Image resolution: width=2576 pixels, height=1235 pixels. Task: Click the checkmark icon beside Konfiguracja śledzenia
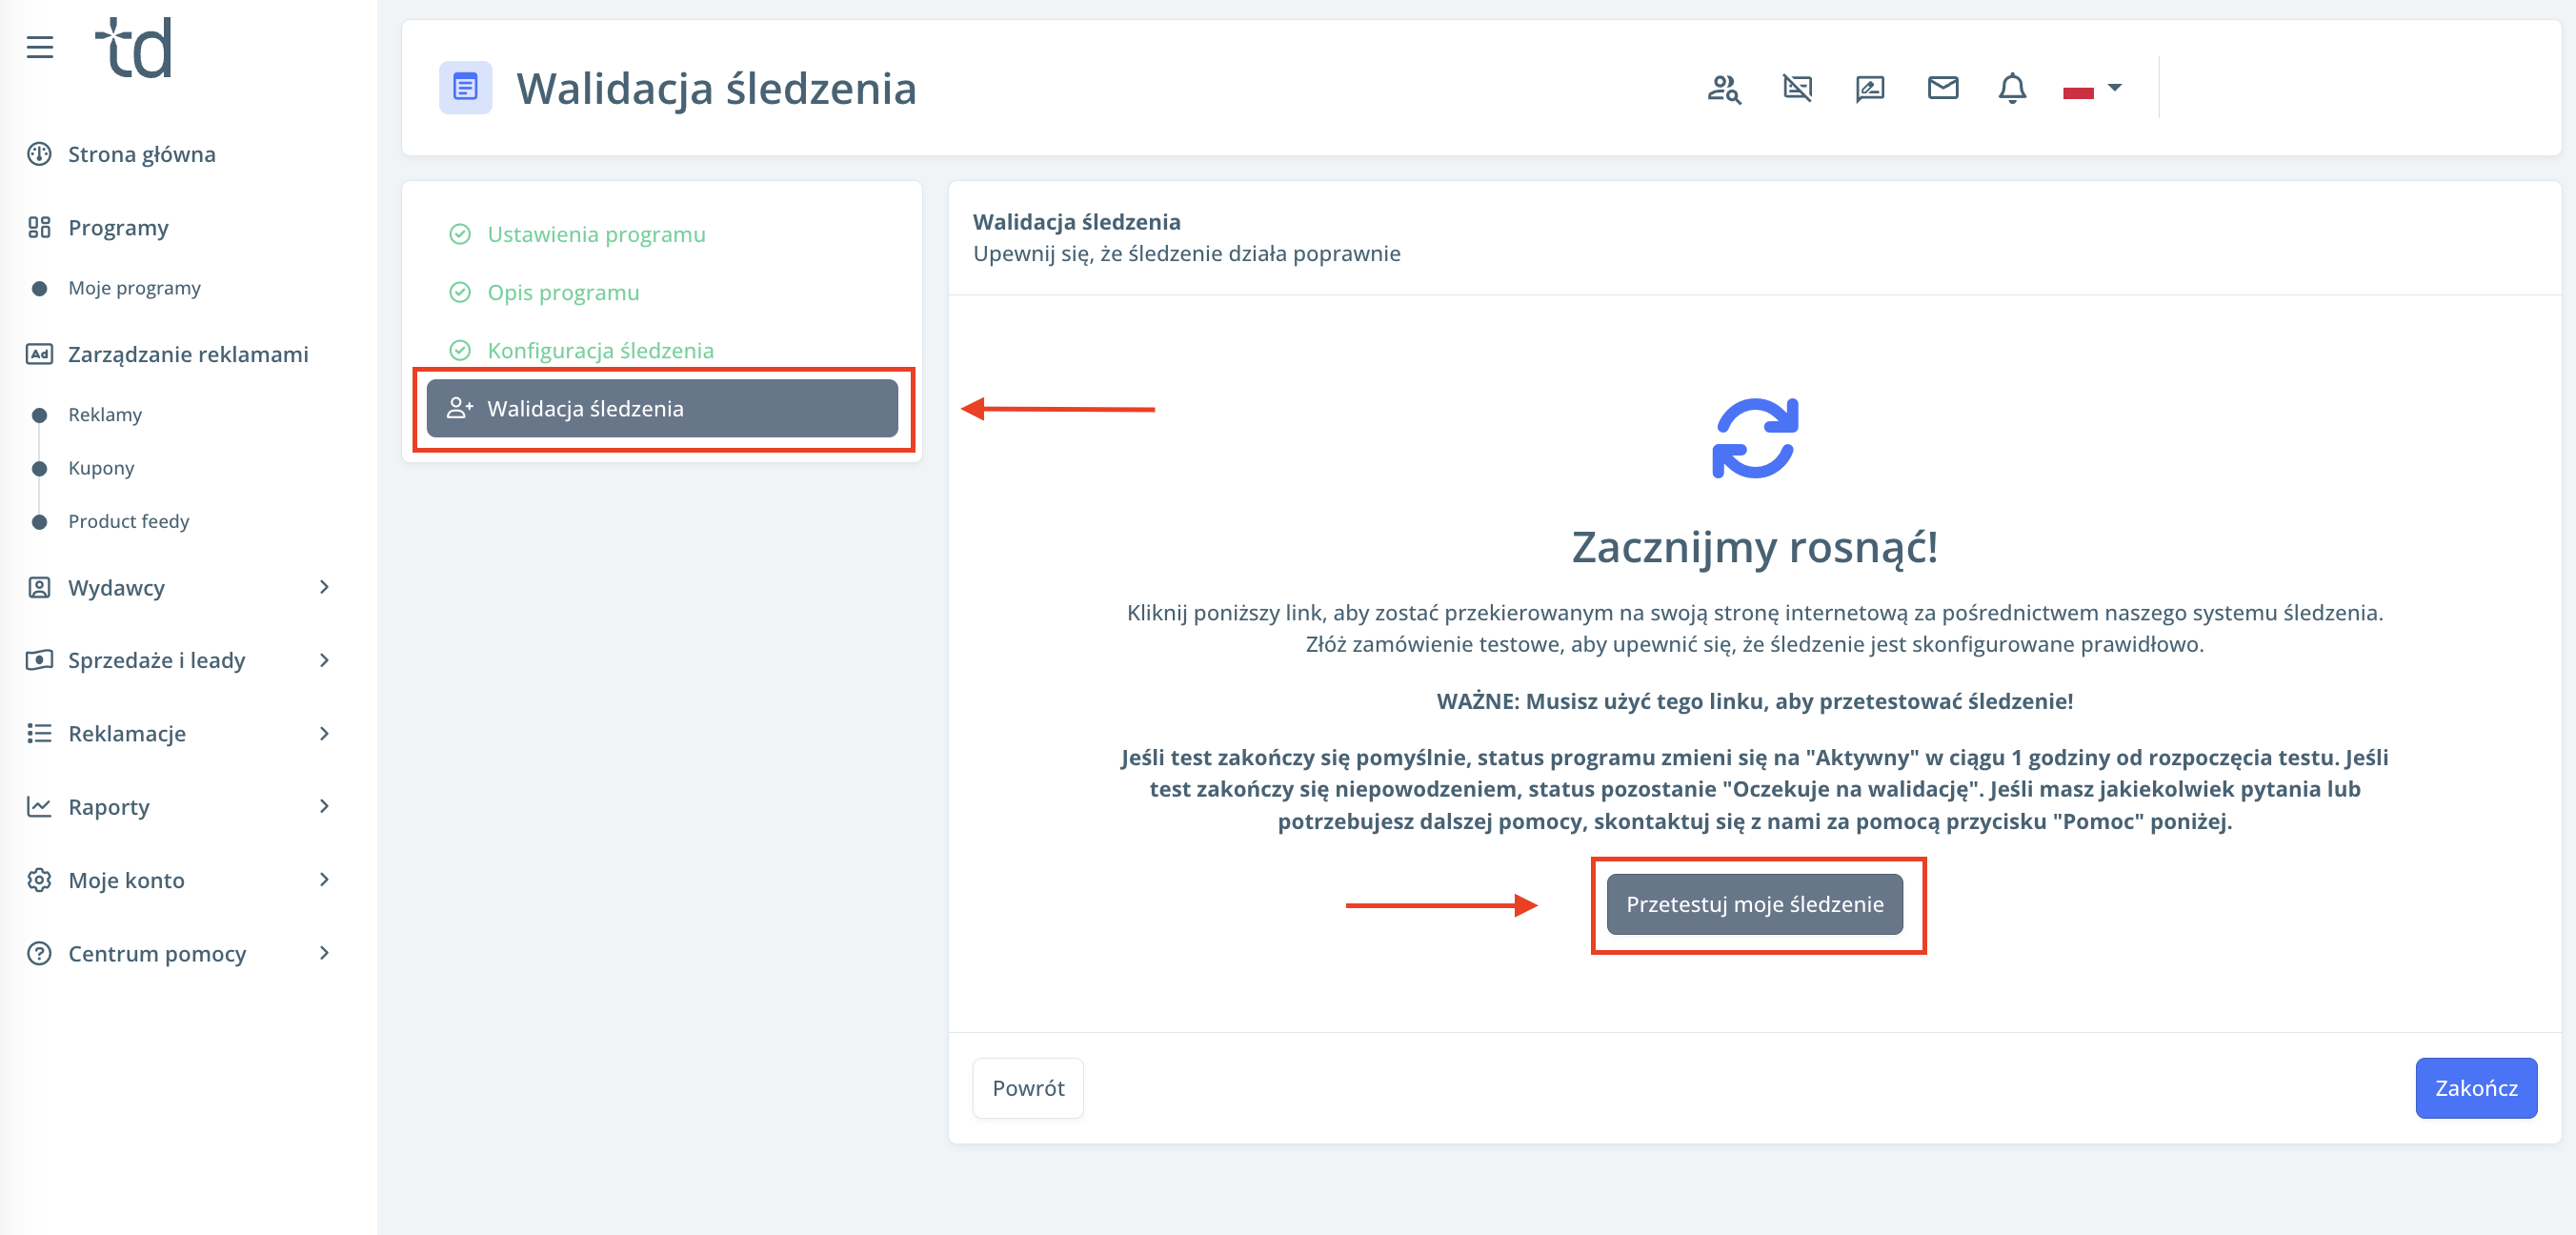coord(460,350)
